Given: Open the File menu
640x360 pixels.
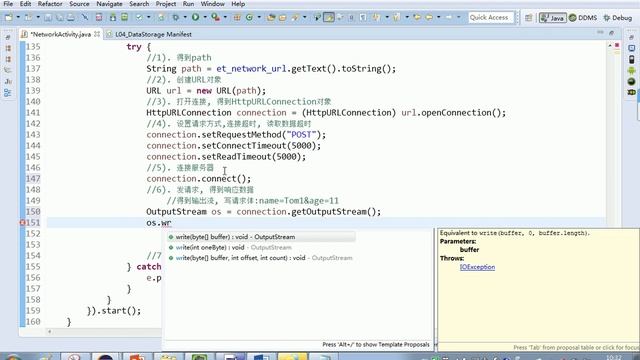Looking at the screenshot, I should point(8,4).
